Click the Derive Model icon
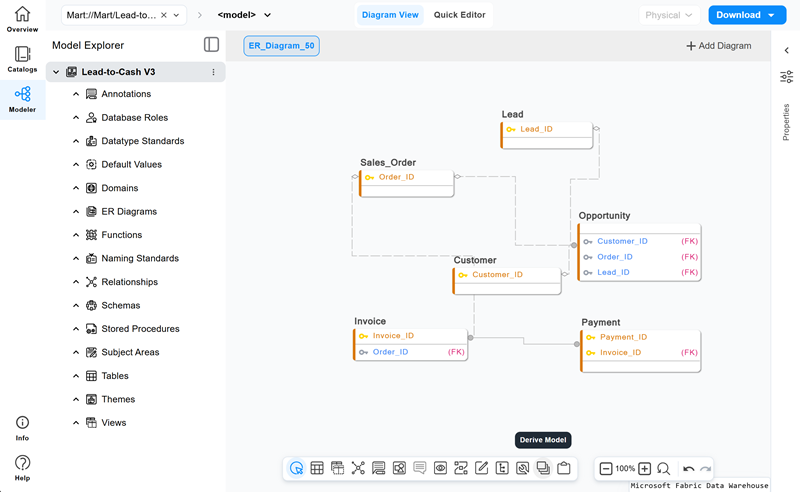This screenshot has width=800, height=492. click(x=543, y=468)
